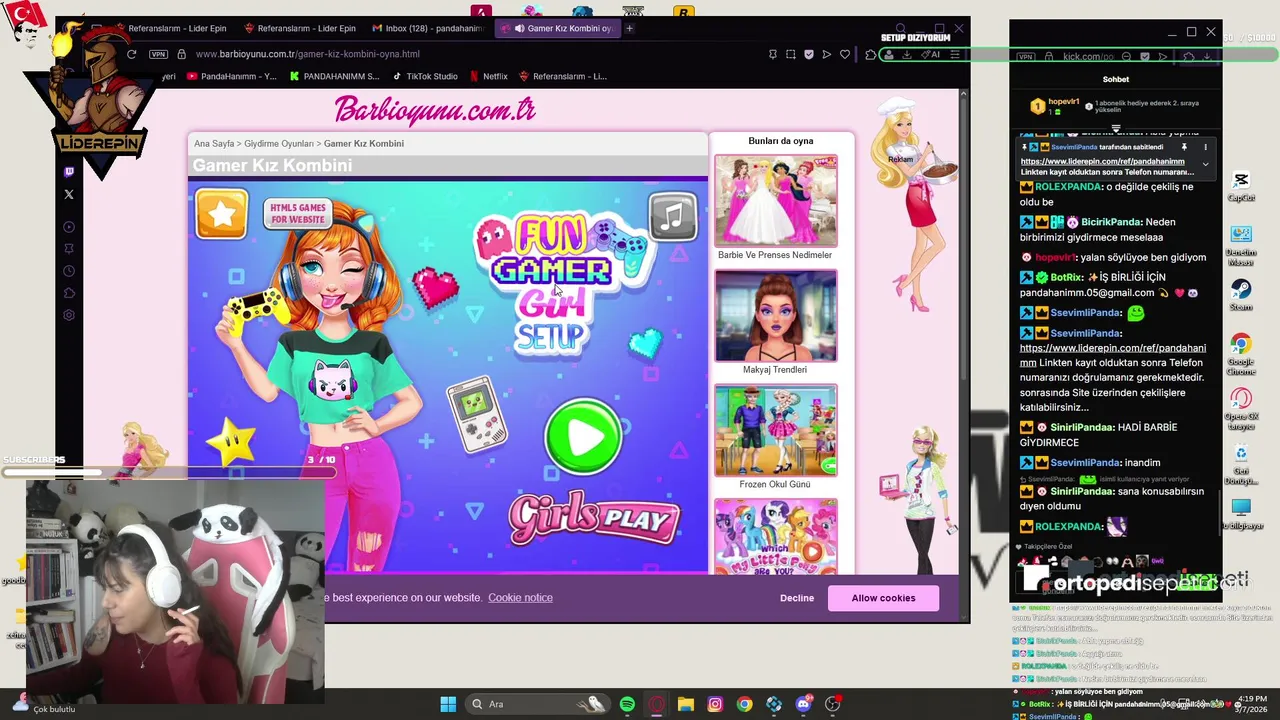Open Instagram from the taskbar
This screenshot has width=1280, height=720.
coord(715,704)
